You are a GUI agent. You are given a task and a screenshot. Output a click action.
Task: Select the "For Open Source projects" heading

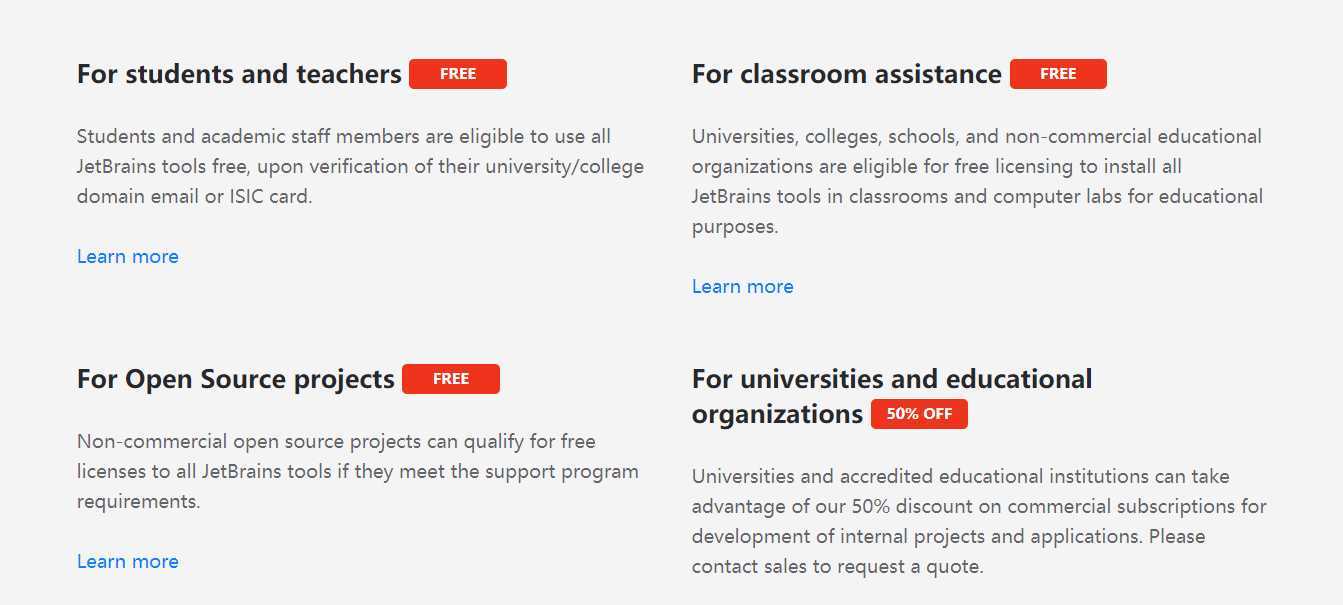(x=235, y=379)
